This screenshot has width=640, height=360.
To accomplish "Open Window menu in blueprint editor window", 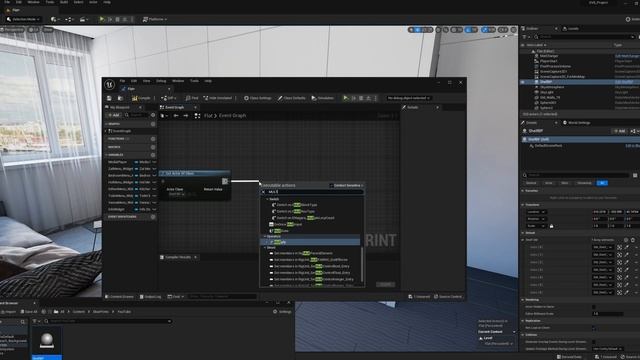I will click(178, 81).
